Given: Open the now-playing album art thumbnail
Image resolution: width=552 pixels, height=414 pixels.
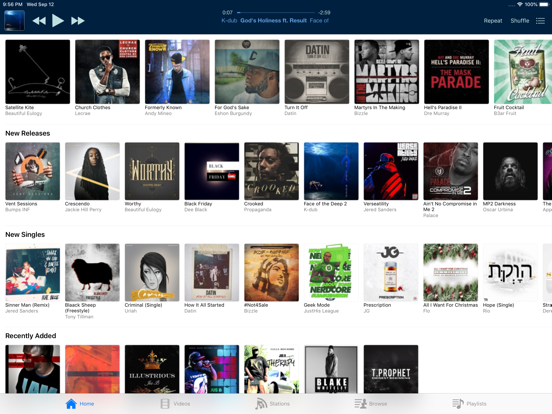Looking at the screenshot, I should 14,21.
